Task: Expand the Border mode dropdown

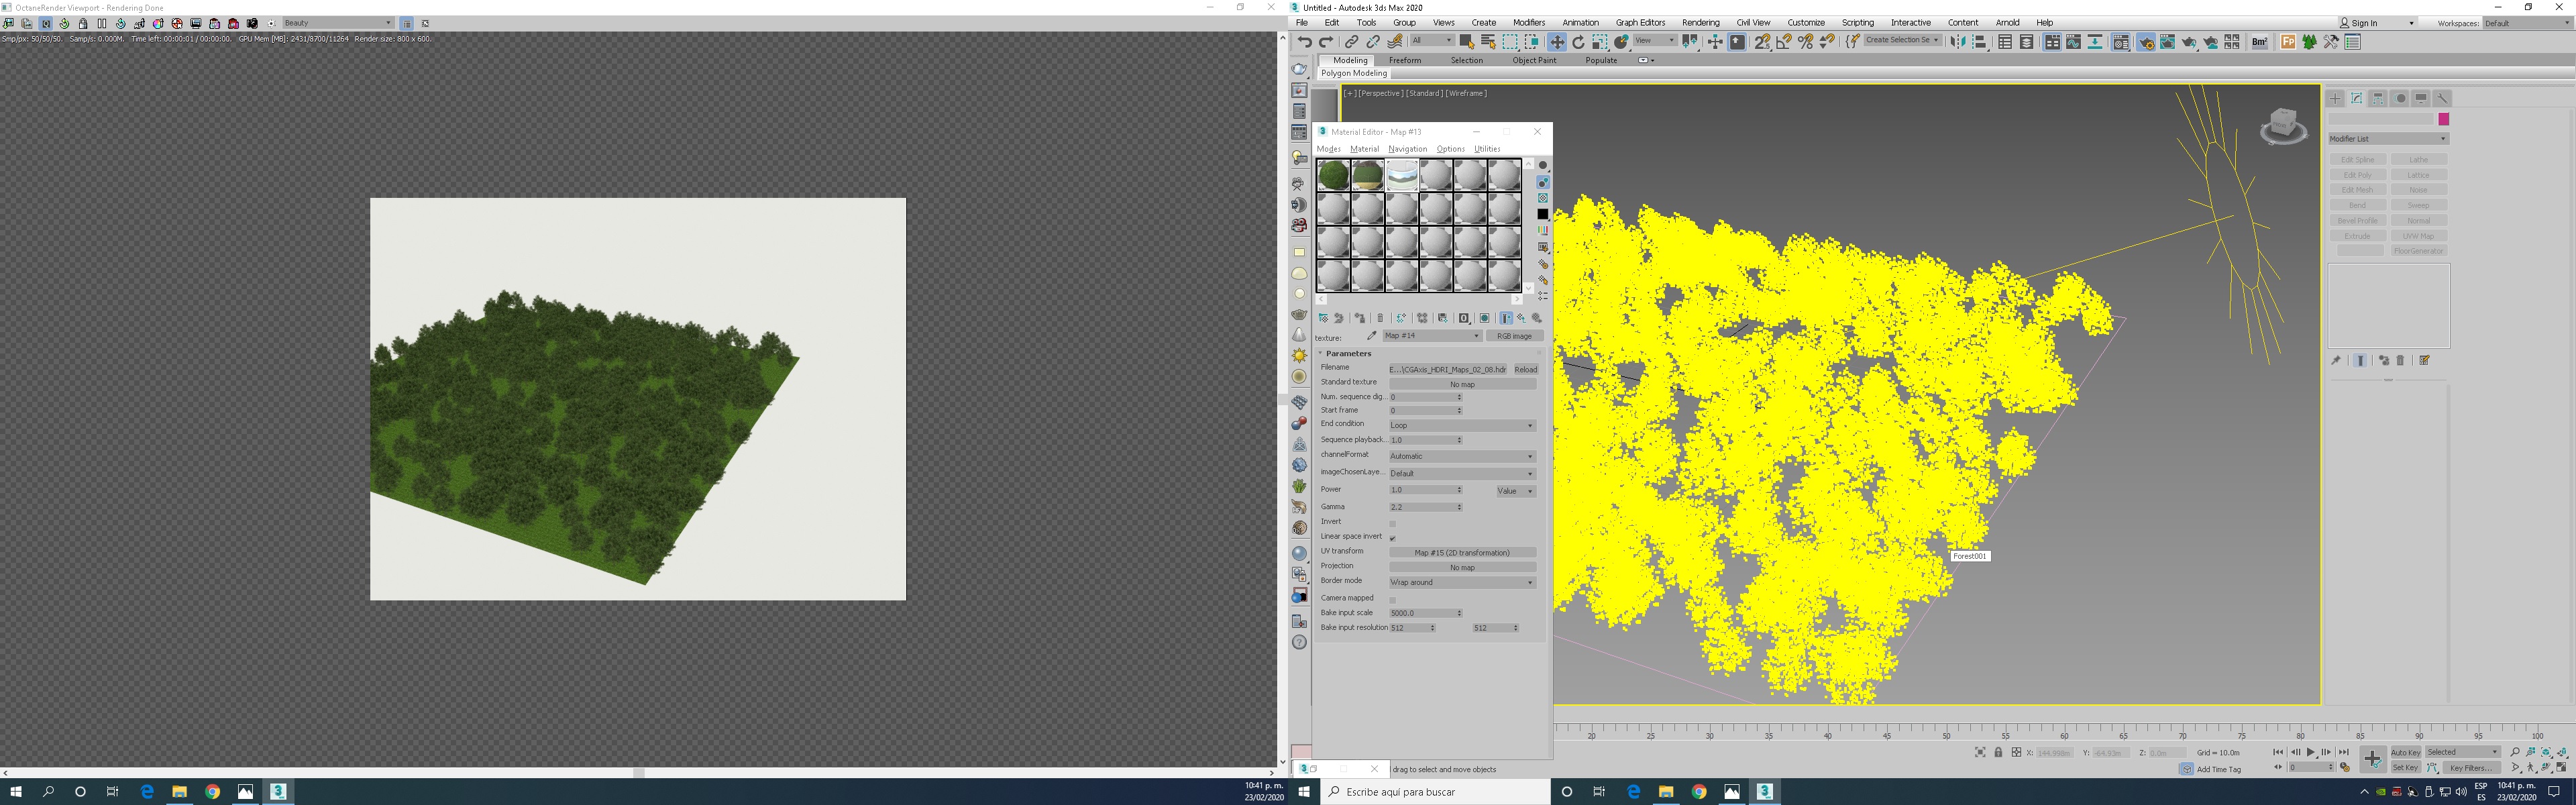Action: pos(1461,582)
